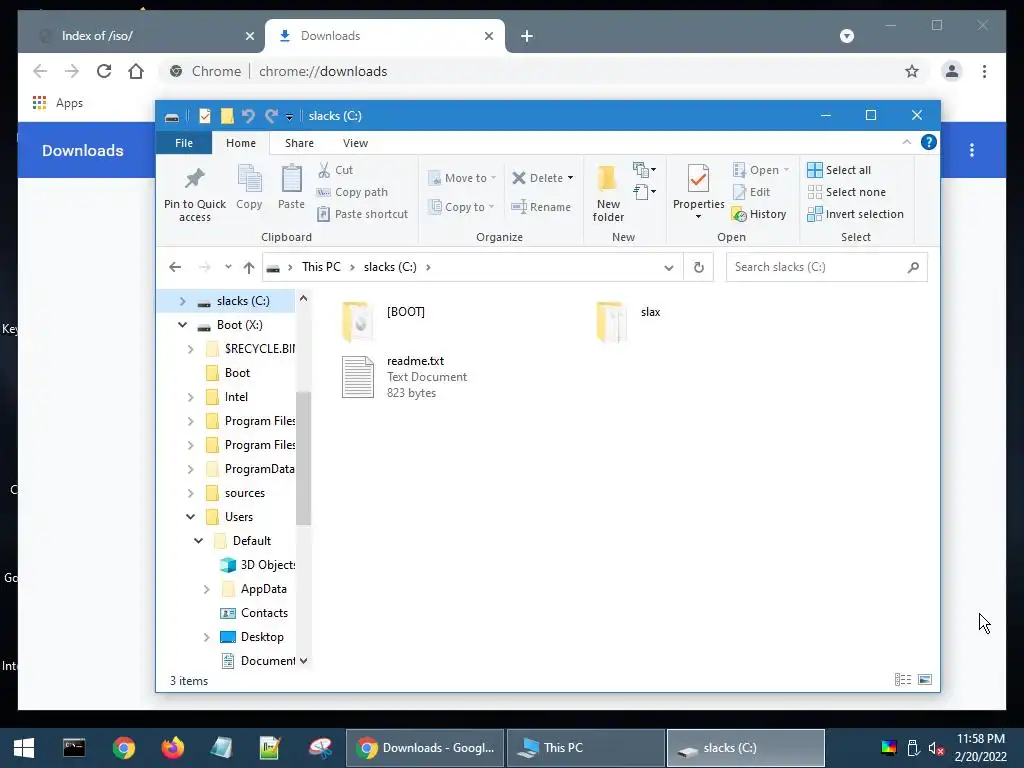
Task: Click Select all
Action: click(839, 170)
